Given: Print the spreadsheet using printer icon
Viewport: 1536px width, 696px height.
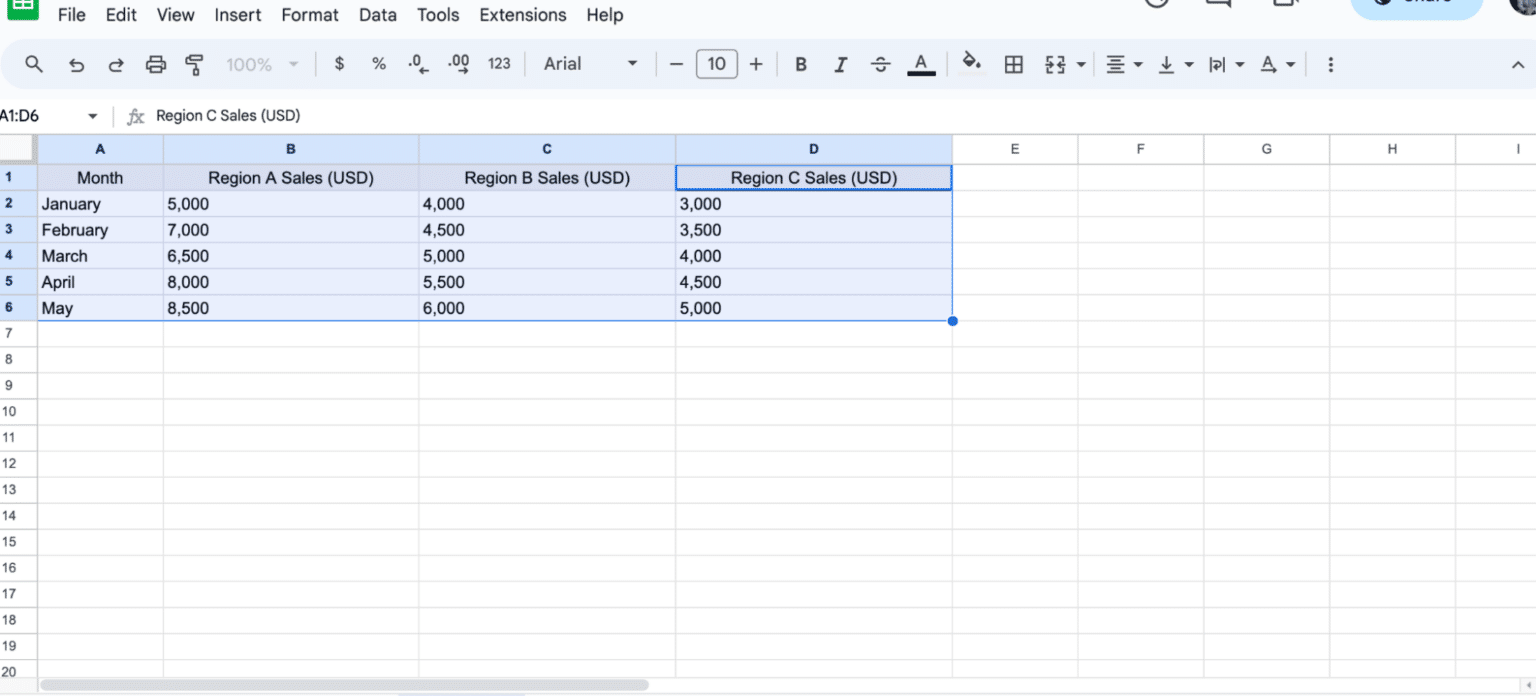Looking at the screenshot, I should [156, 65].
